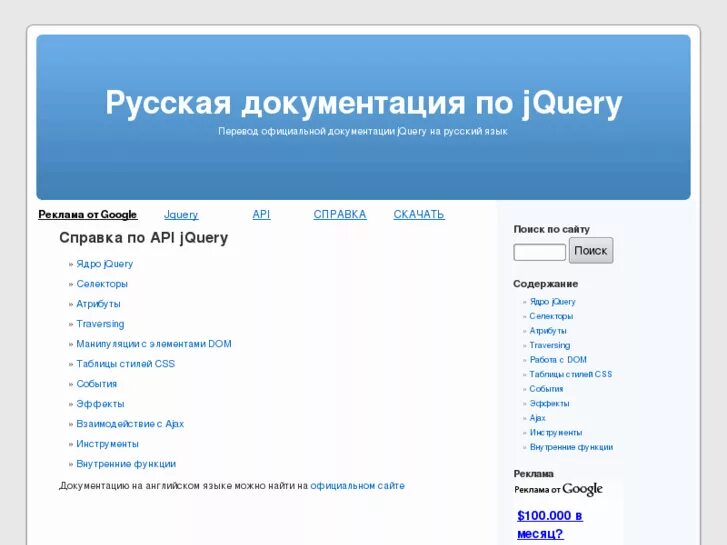Click the 'Поиск' search button
The height and width of the screenshot is (545, 727).
591,250
